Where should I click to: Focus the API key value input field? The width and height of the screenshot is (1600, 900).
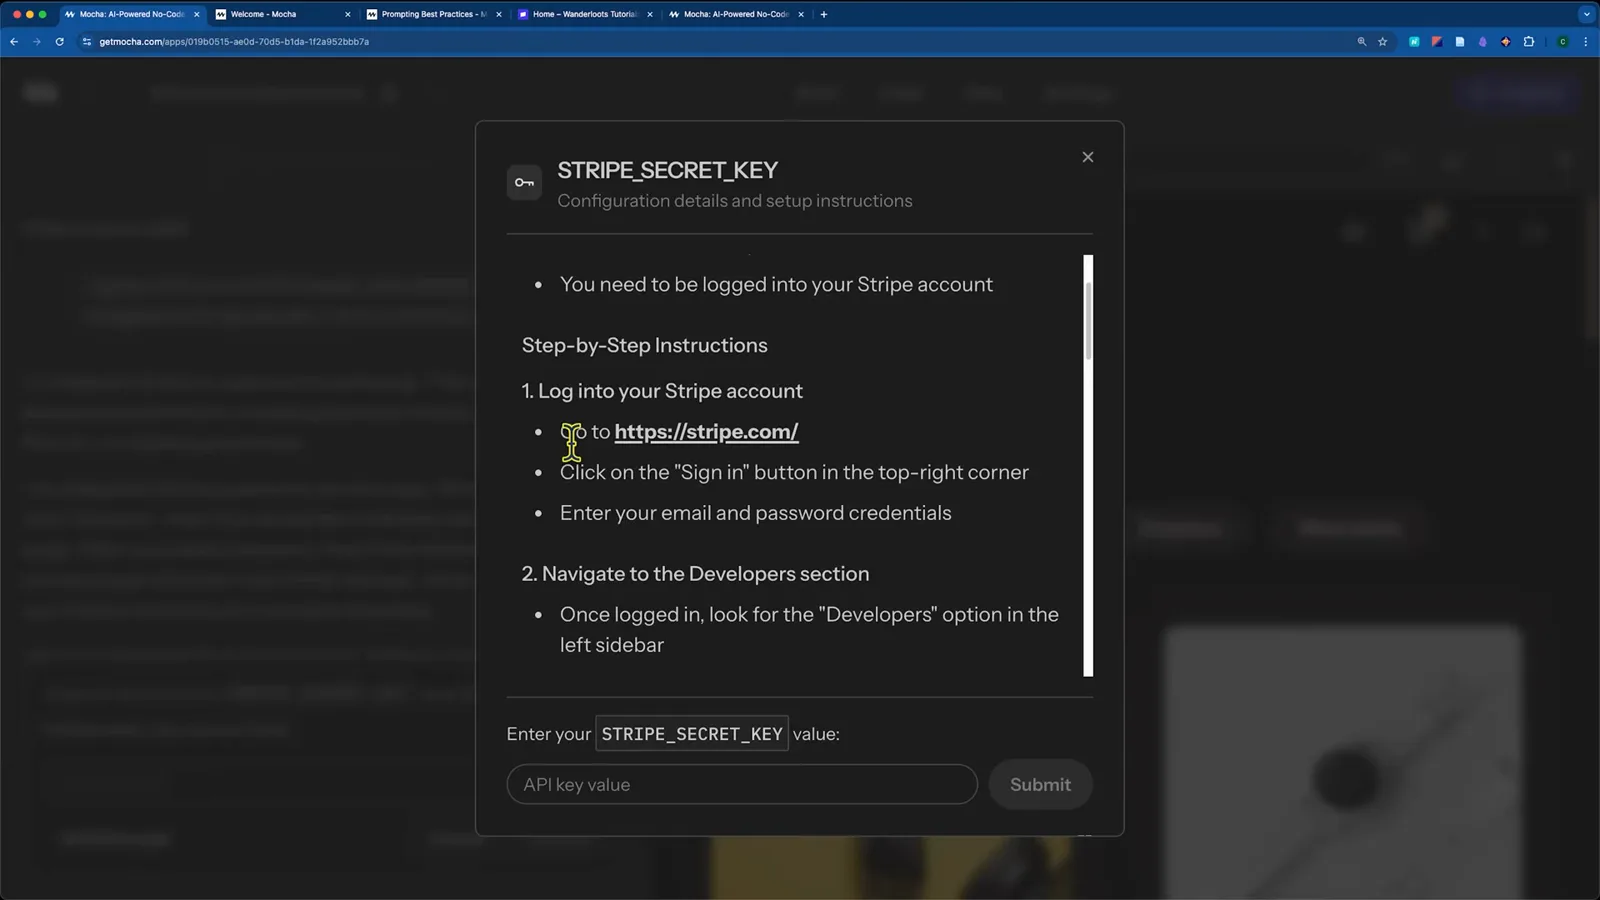click(x=742, y=784)
